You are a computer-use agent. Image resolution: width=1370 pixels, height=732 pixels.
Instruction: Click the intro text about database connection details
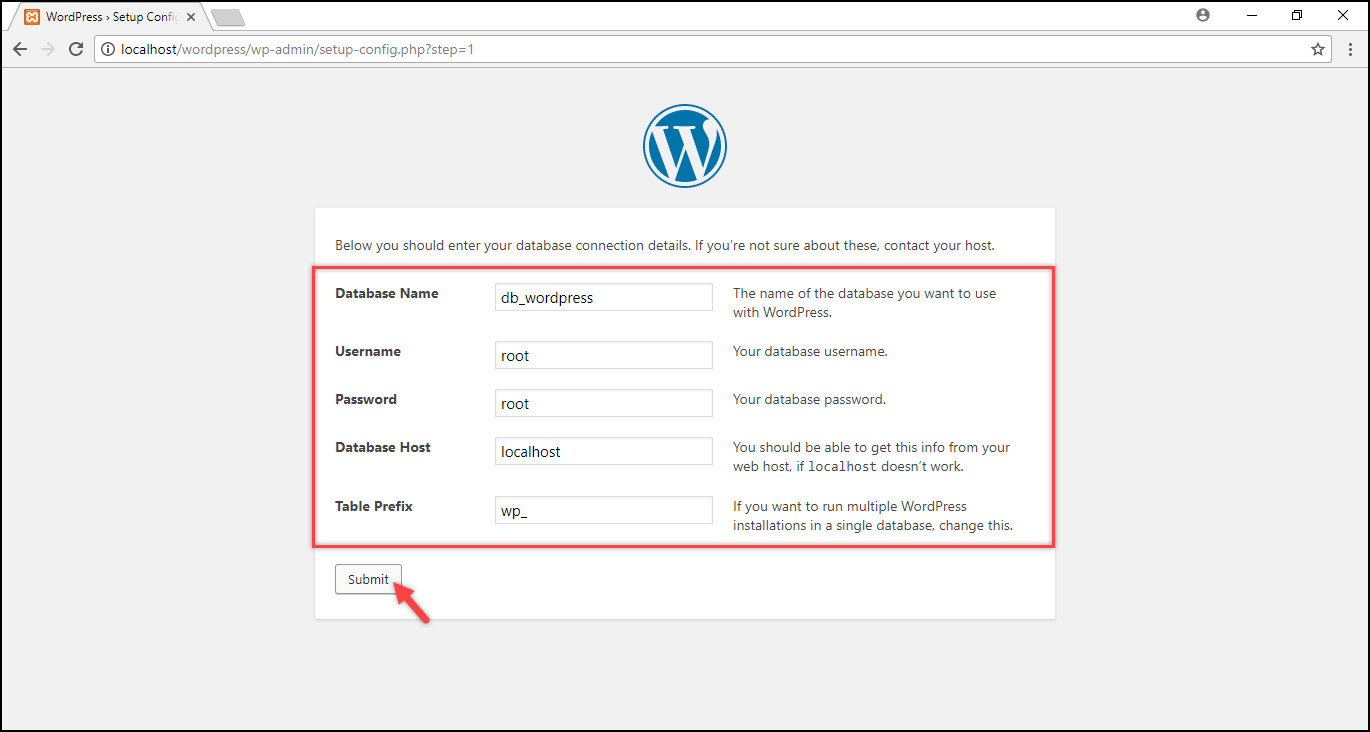point(665,245)
